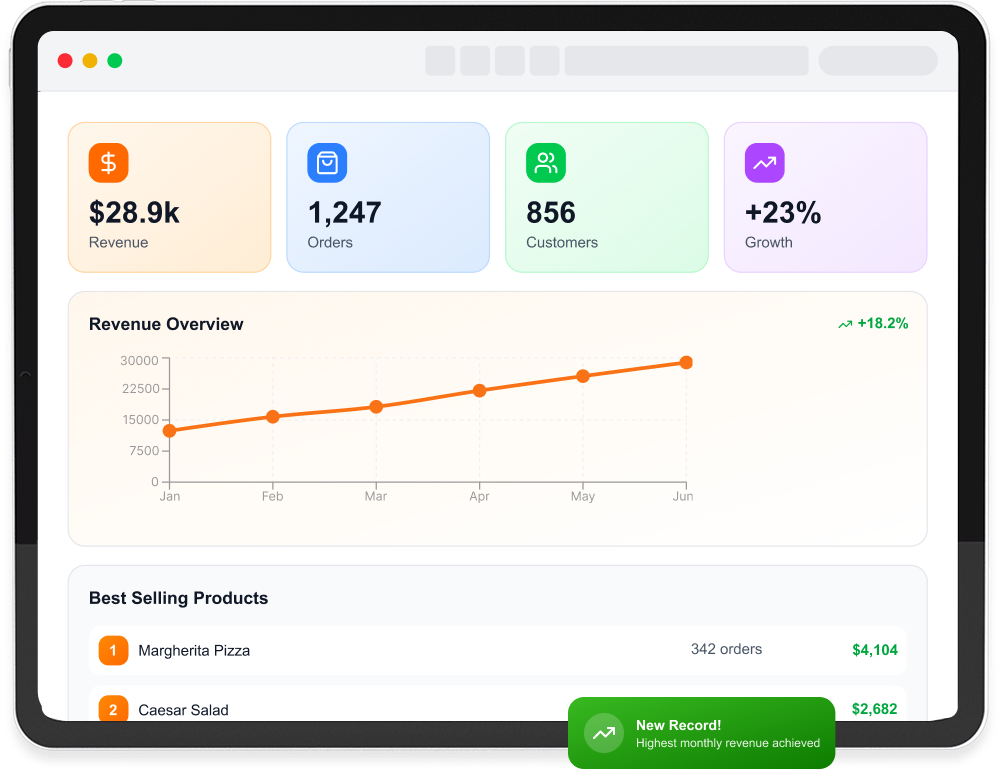Click the June data point on revenue chart

686,362
